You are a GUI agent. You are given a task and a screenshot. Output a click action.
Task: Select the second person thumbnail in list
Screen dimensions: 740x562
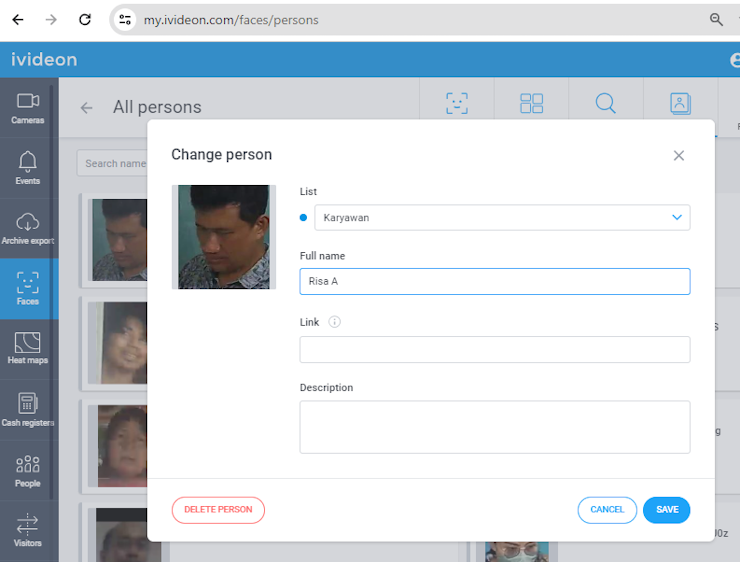[x=118, y=343]
